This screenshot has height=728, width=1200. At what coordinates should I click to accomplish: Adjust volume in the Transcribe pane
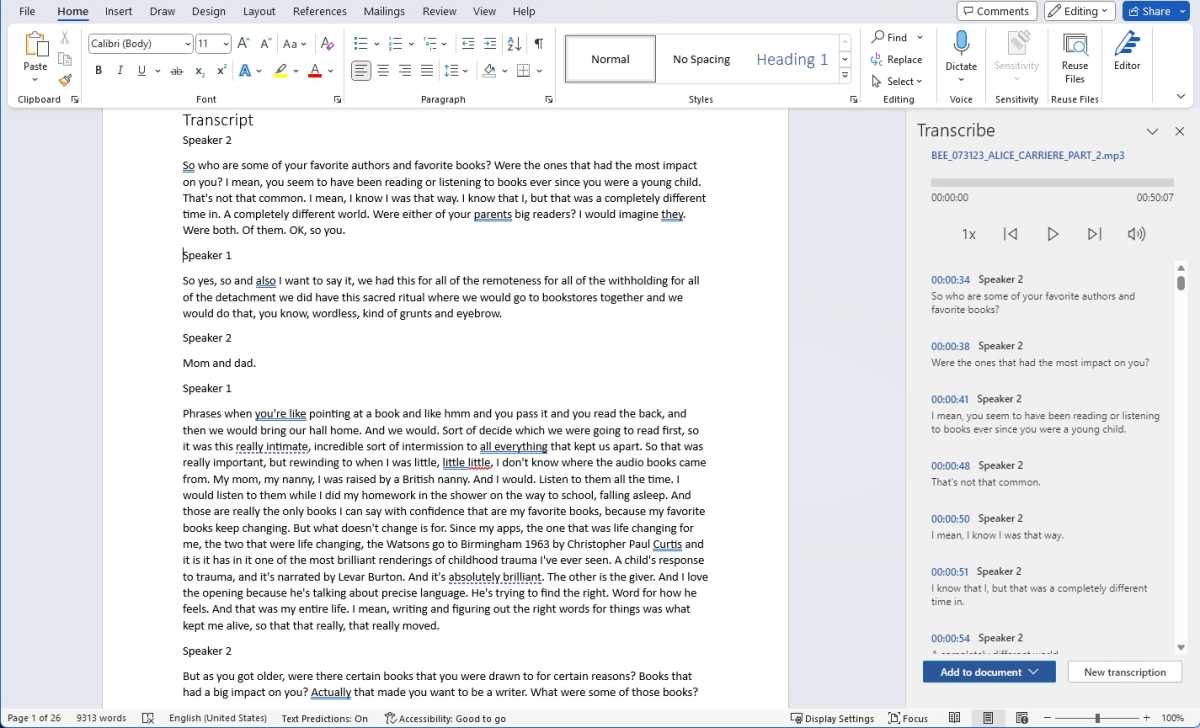(1137, 233)
